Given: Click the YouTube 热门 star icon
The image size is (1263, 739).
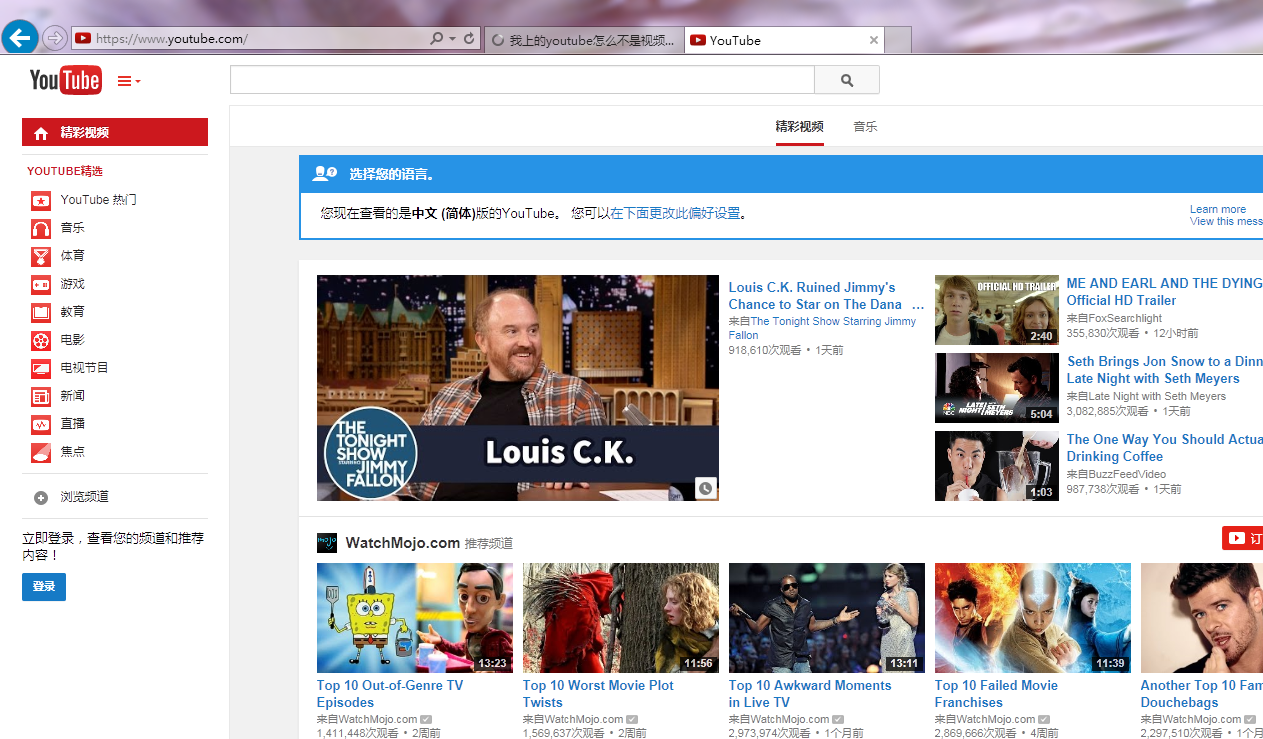Looking at the screenshot, I should [41, 200].
